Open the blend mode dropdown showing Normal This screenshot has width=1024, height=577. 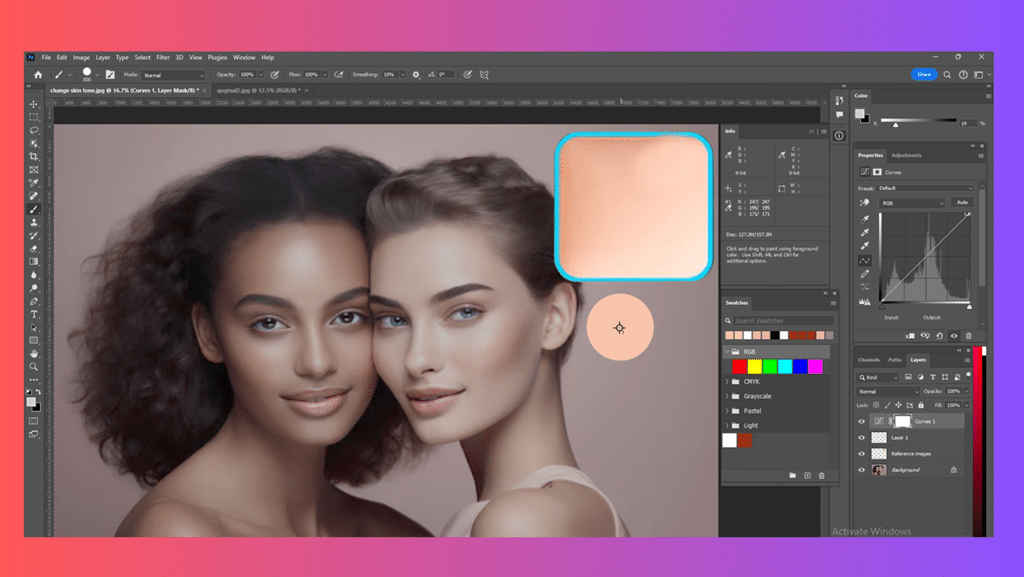888,391
